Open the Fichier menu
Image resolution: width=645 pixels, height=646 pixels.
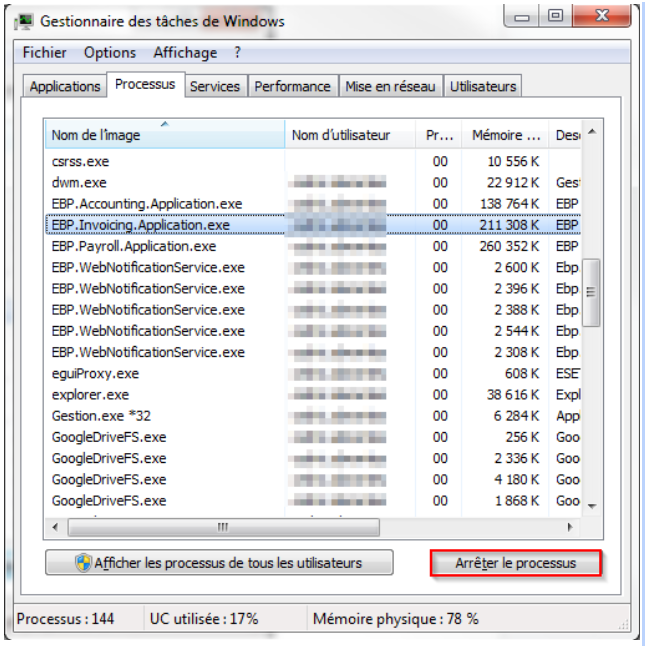[44, 52]
